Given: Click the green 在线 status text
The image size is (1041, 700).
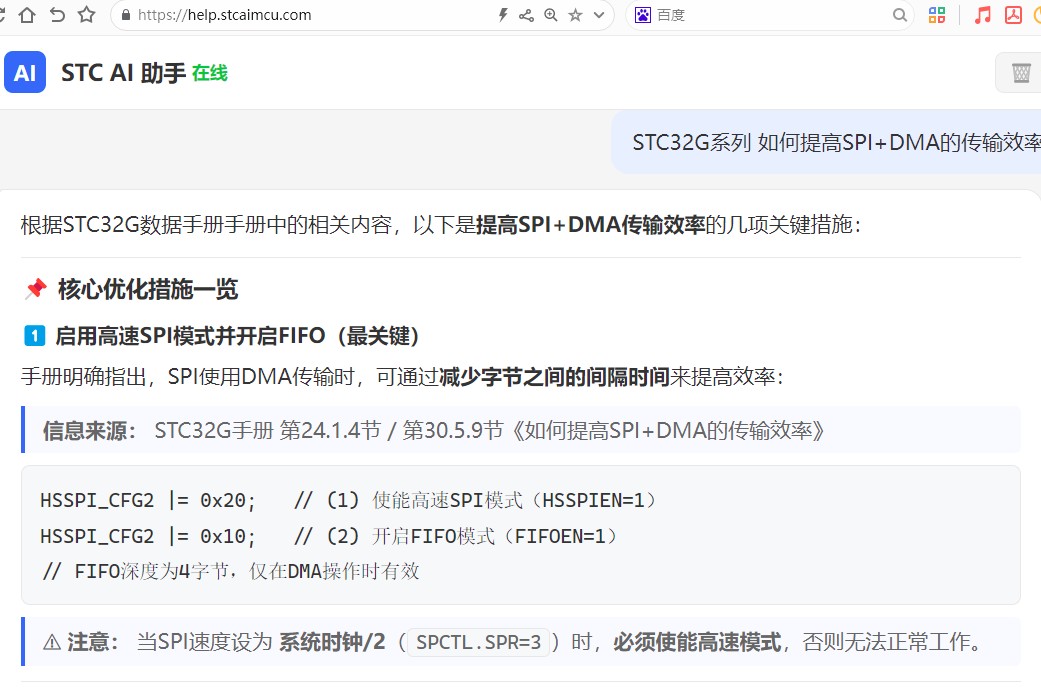Looking at the screenshot, I should click(210, 72).
